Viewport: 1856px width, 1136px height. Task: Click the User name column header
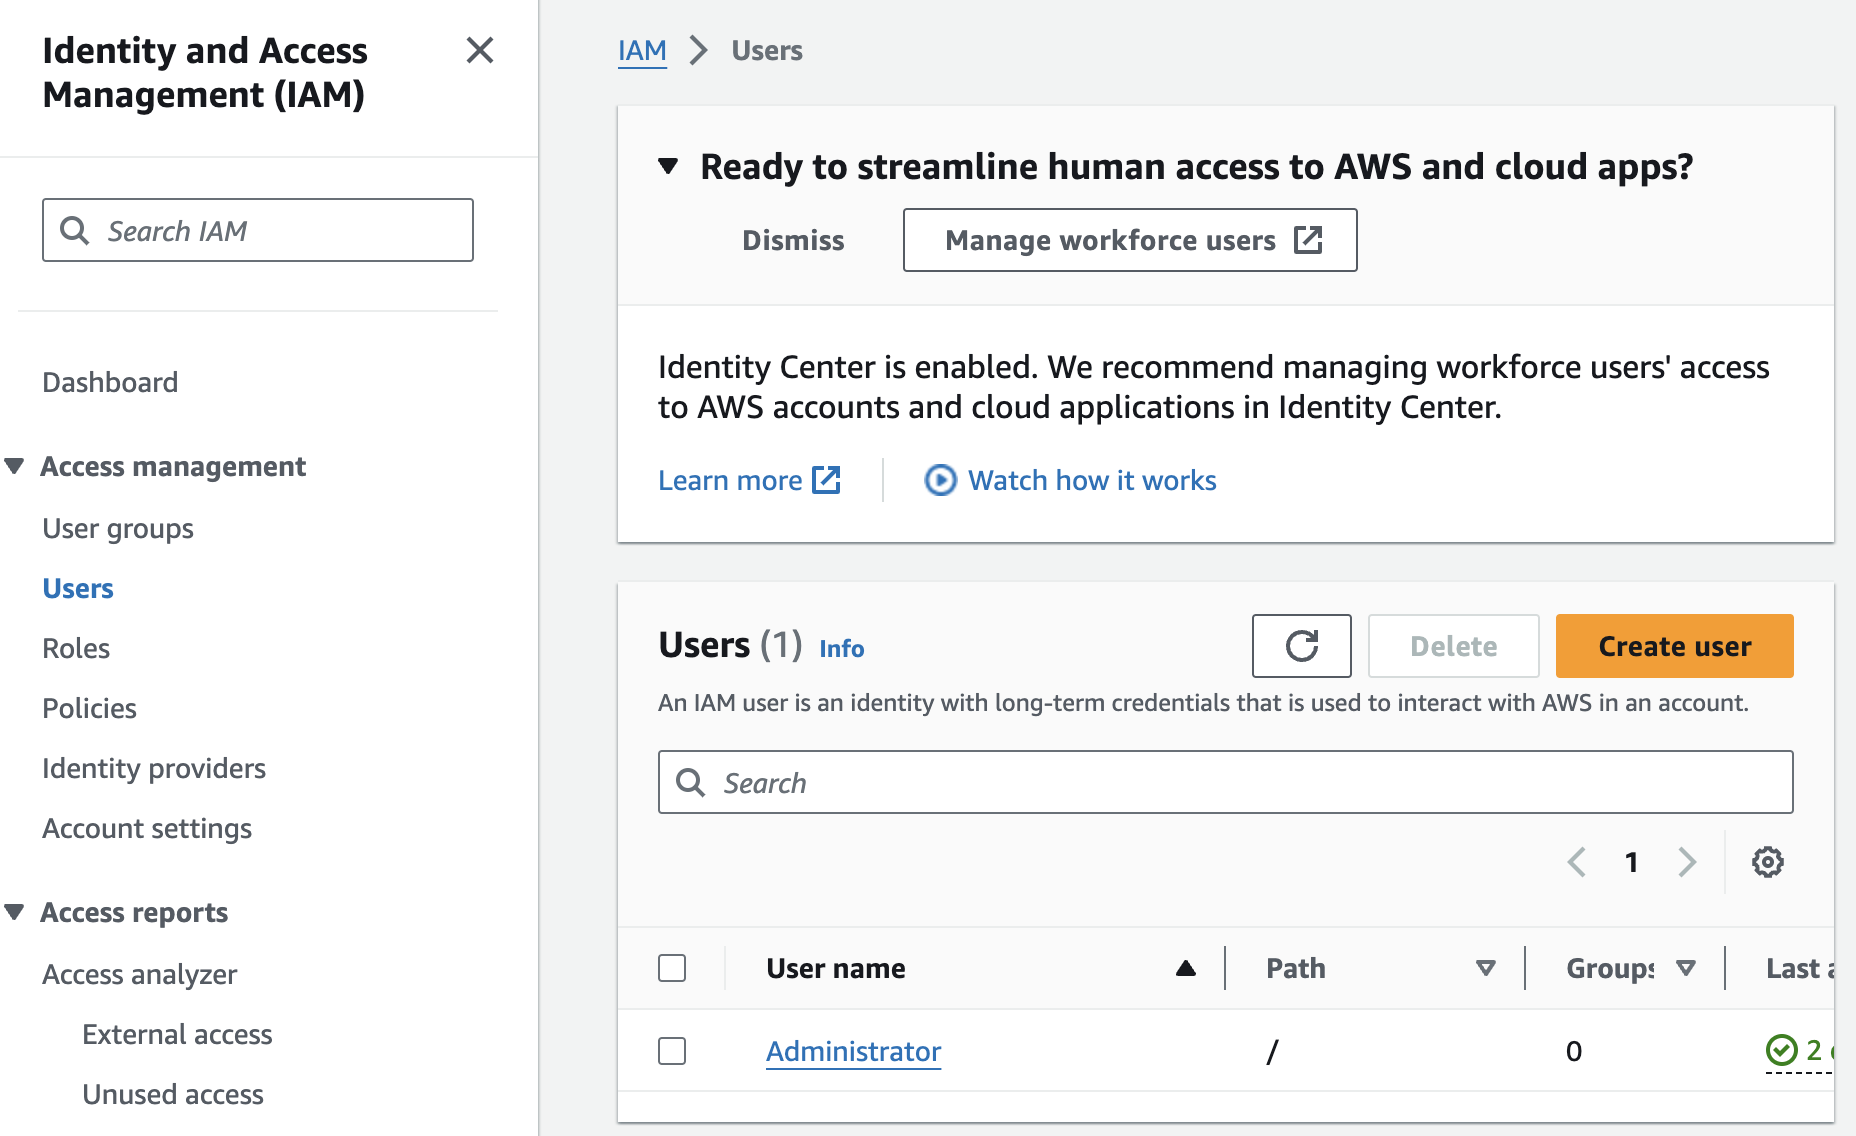pyautogui.click(x=835, y=968)
